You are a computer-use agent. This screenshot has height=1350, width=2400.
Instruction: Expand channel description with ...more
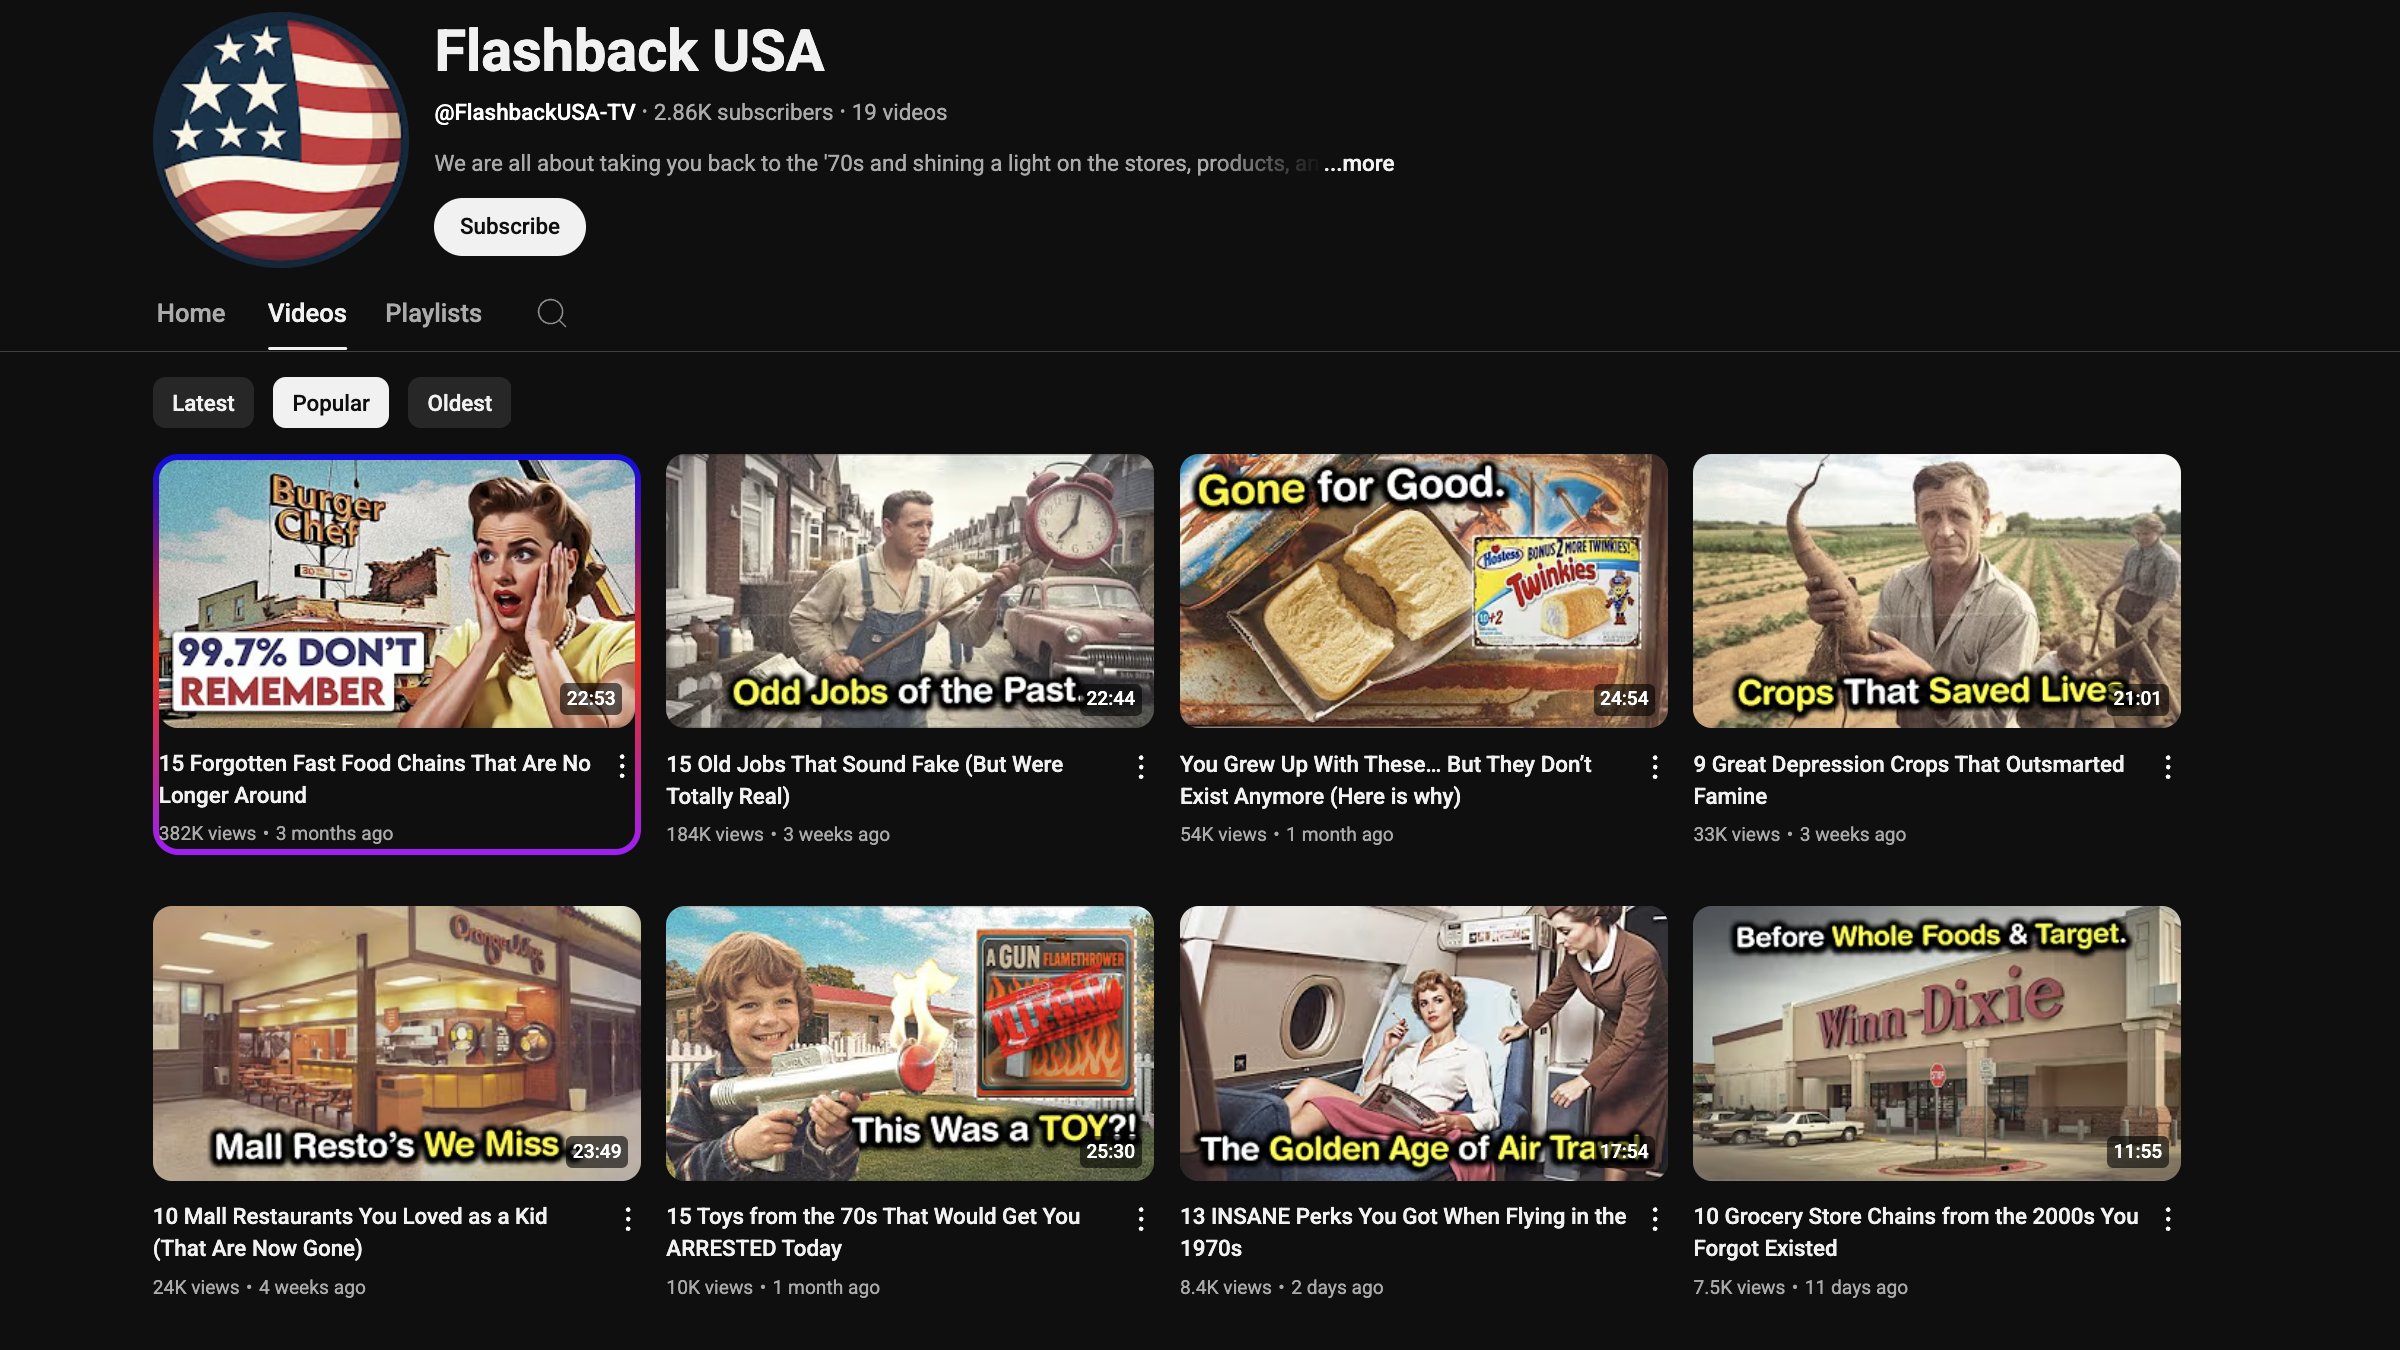pyautogui.click(x=1358, y=163)
